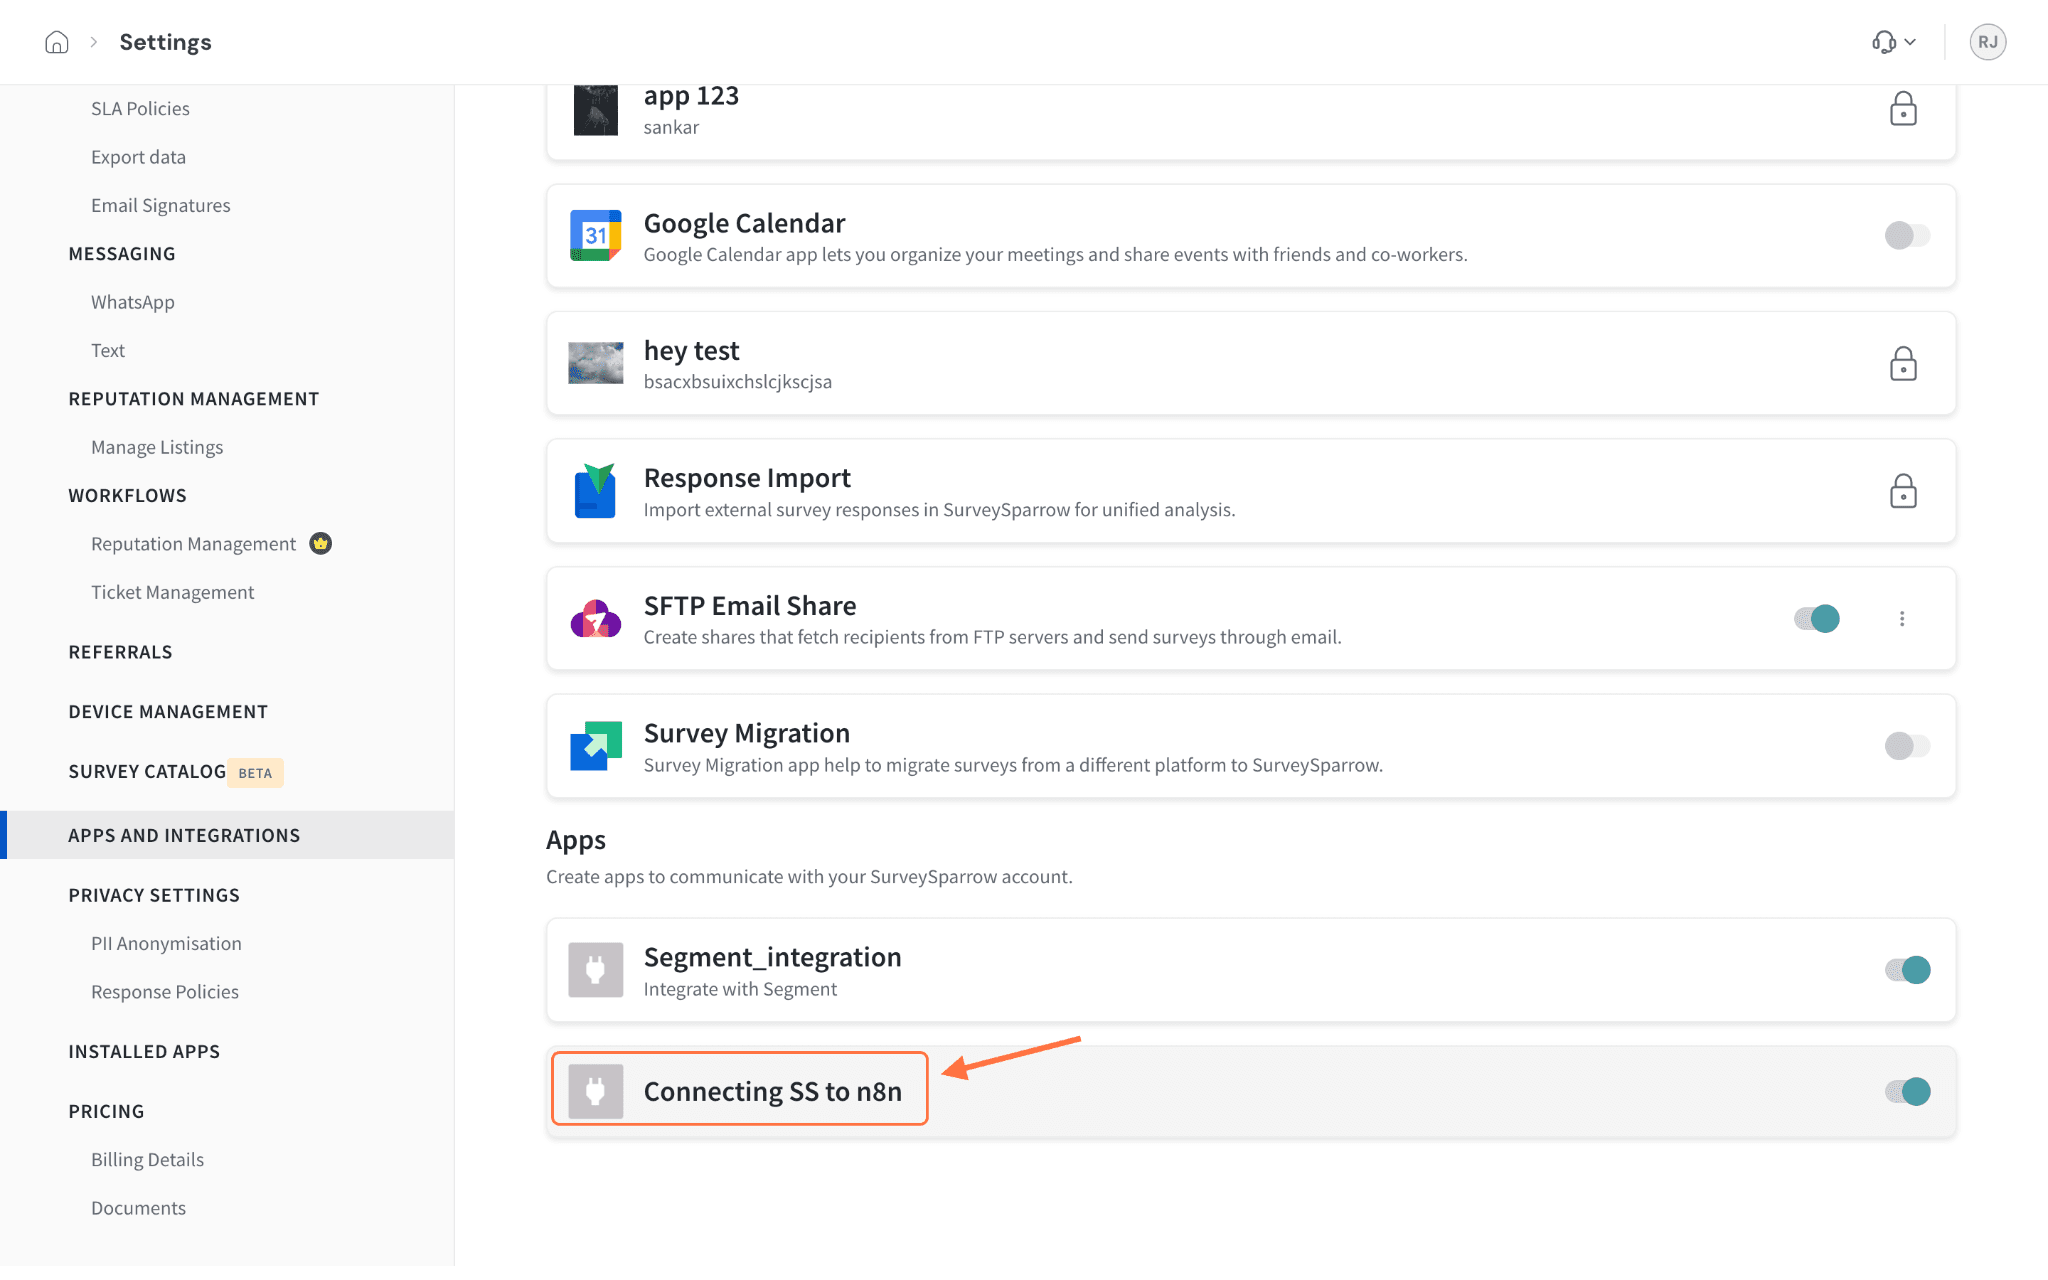The image size is (2048, 1280).
Task: Open Manage Listings in sidebar
Action: (x=157, y=447)
